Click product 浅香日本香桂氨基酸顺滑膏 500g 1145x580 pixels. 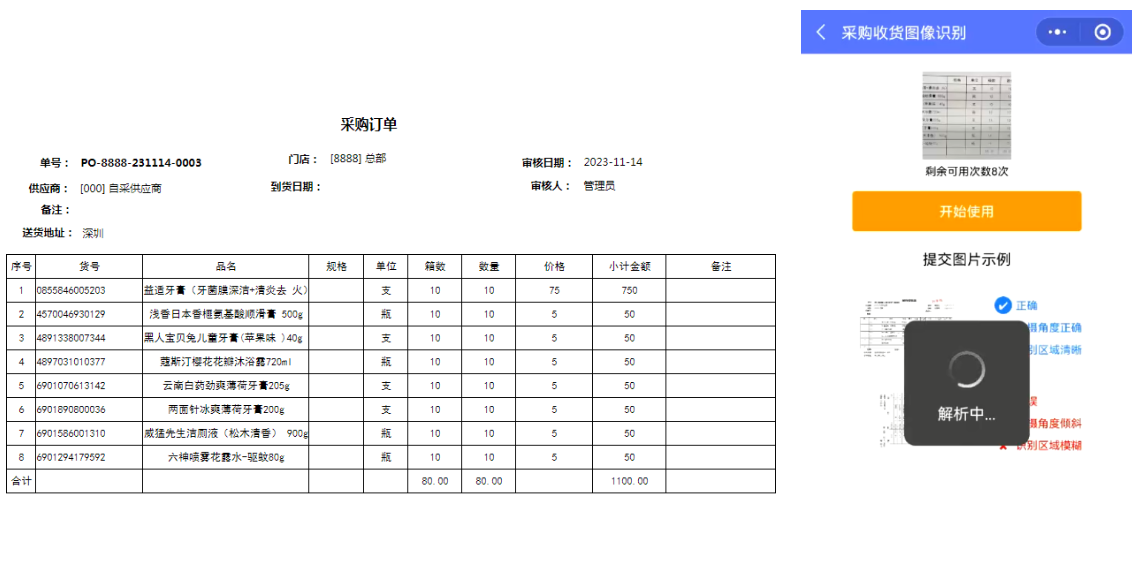click(226, 314)
